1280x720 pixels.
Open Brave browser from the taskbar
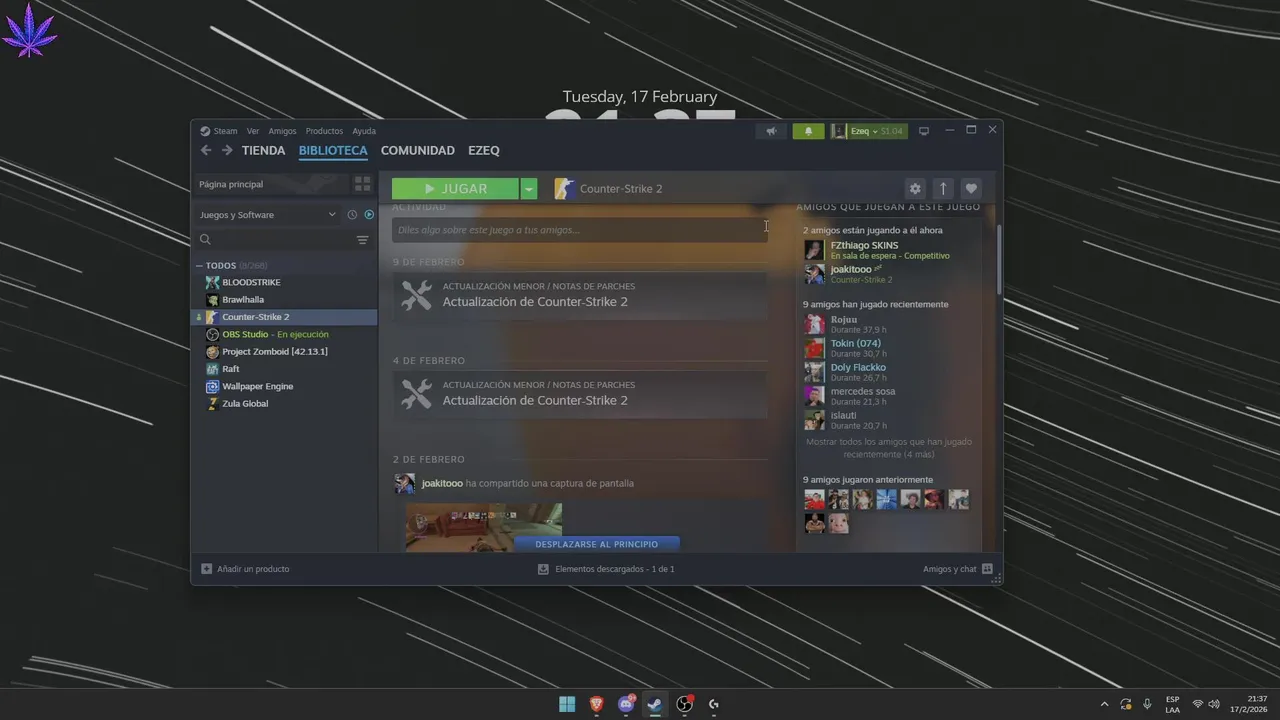click(597, 704)
